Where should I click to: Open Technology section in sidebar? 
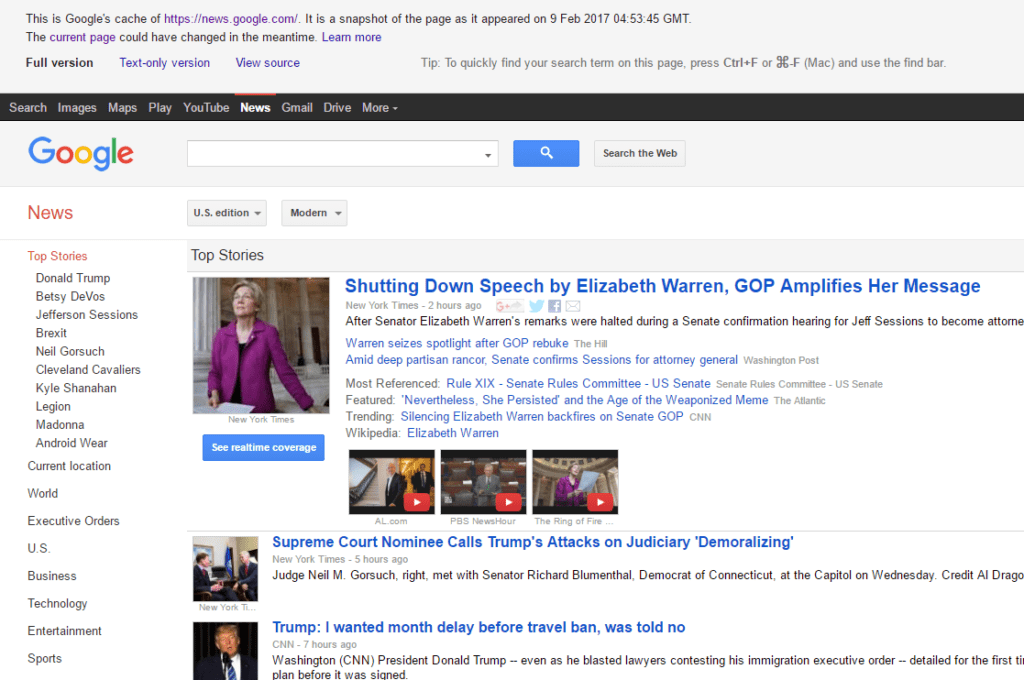point(57,604)
